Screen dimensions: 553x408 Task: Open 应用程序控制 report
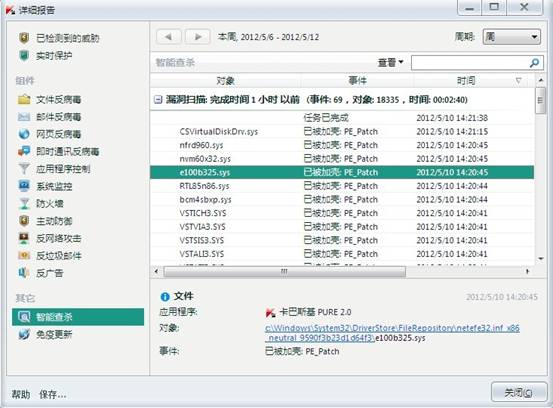point(63,169)
